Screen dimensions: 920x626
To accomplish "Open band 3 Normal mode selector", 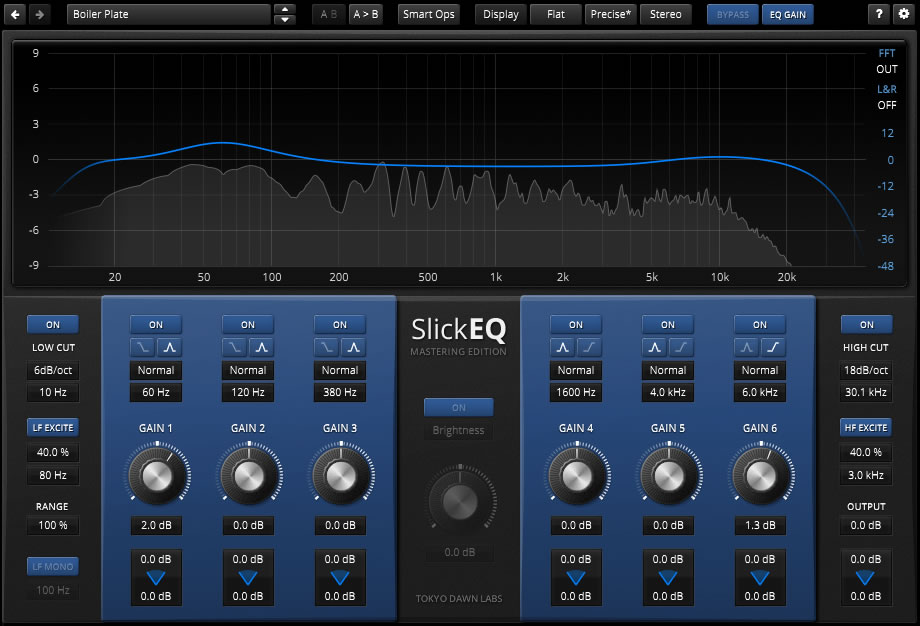I will pos(340,370).
